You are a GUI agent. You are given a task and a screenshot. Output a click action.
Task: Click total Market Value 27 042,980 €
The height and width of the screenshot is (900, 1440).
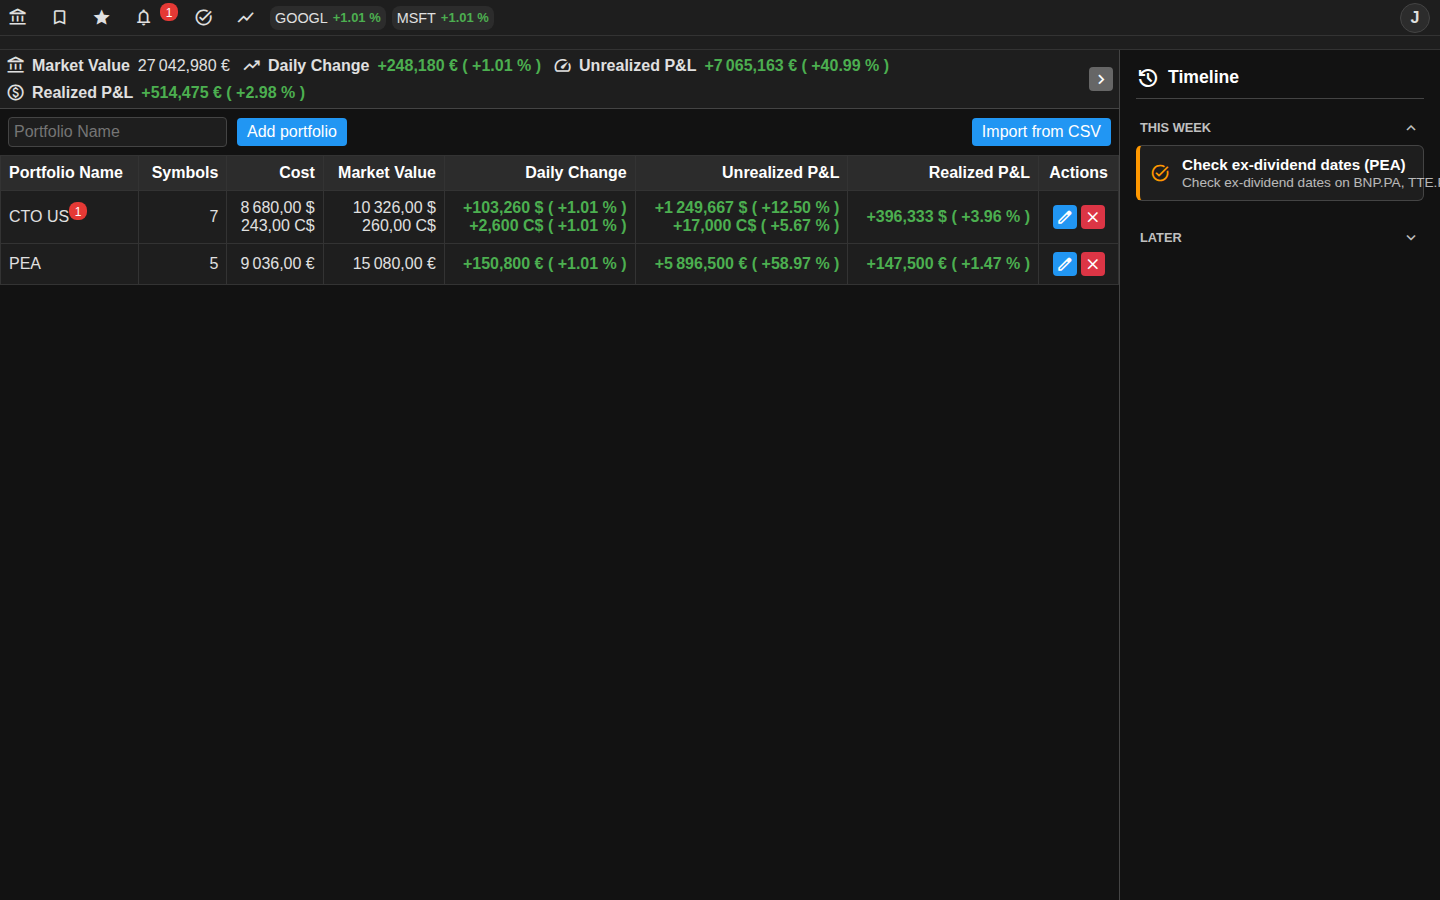(x=184, y=66)
